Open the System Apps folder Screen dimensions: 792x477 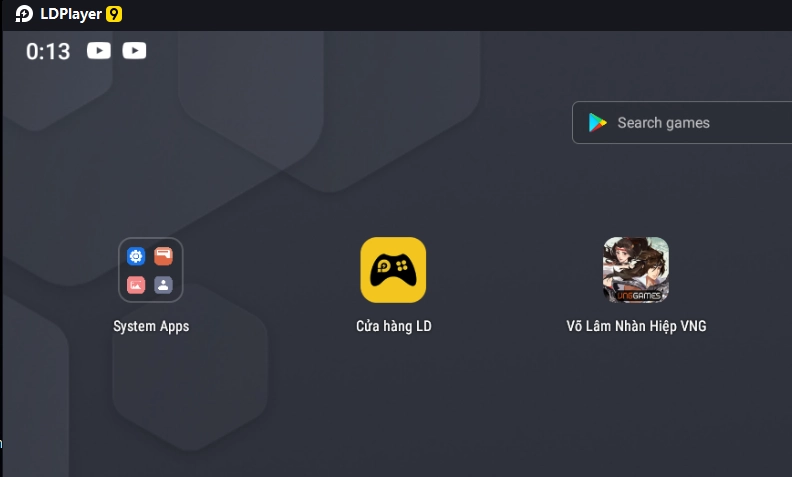click(x=151, y=270)
